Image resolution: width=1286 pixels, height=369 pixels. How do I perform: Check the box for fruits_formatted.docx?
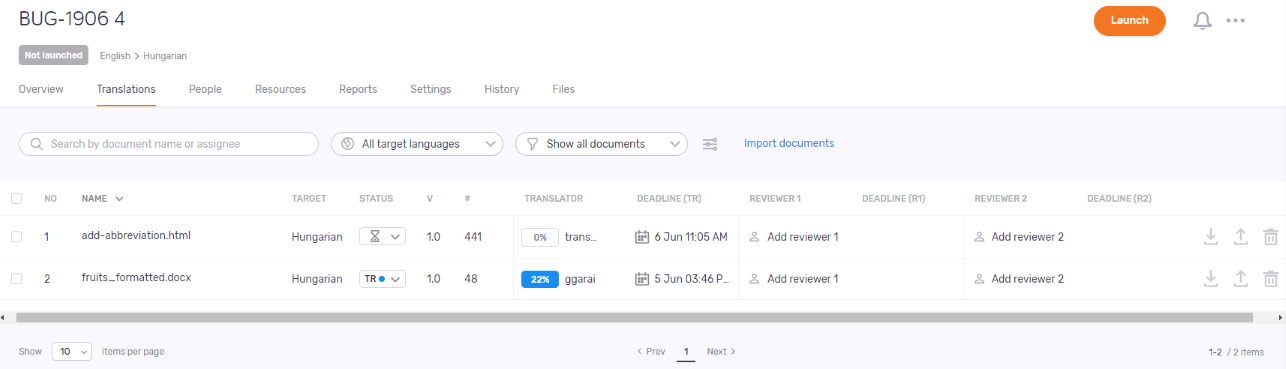pos(16,279)
